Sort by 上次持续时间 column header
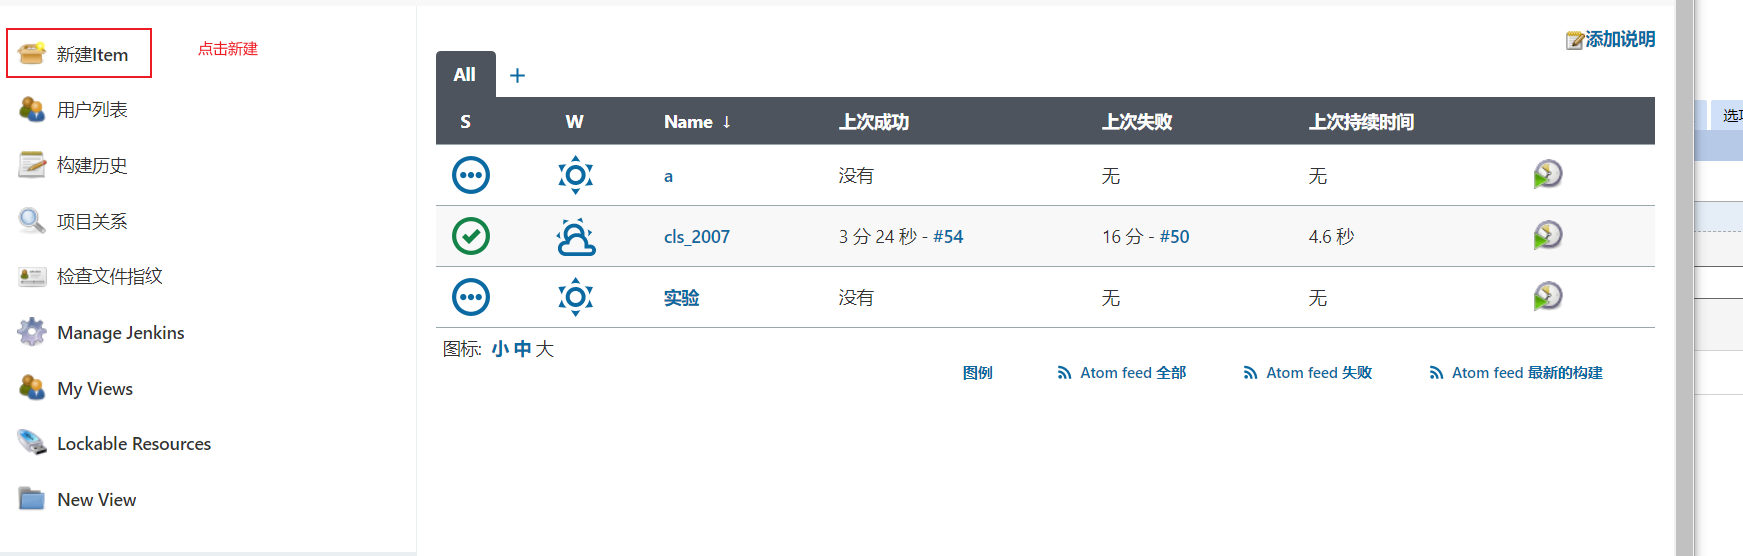This screenshot has width=1743, height=556. [x=1360, y=122]
